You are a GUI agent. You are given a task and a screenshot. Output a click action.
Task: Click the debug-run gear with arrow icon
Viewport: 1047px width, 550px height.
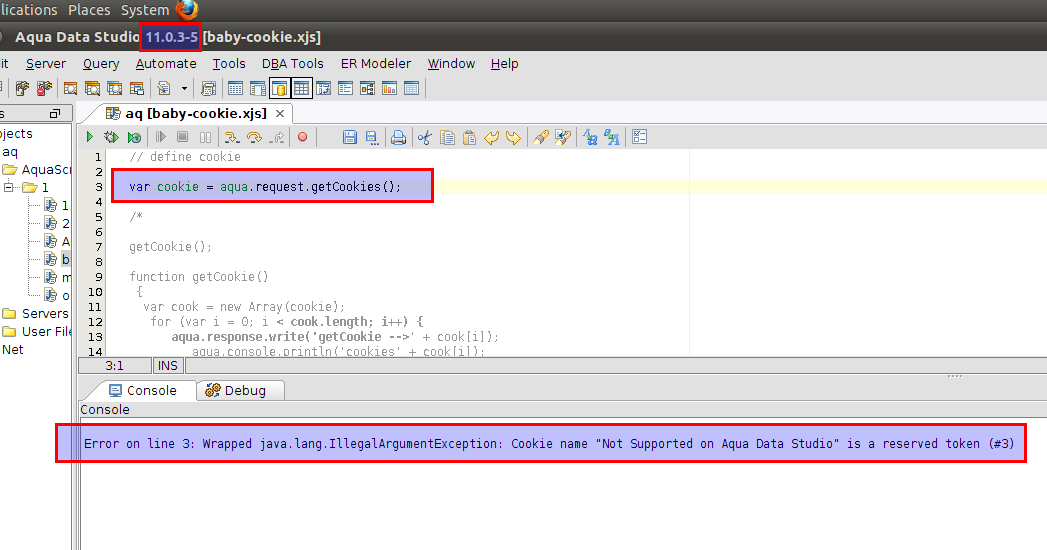(112, 137)
